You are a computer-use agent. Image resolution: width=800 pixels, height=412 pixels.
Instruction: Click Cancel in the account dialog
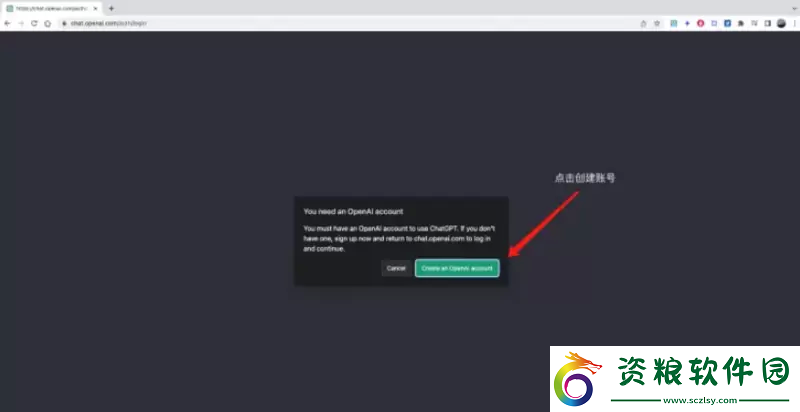396,268
